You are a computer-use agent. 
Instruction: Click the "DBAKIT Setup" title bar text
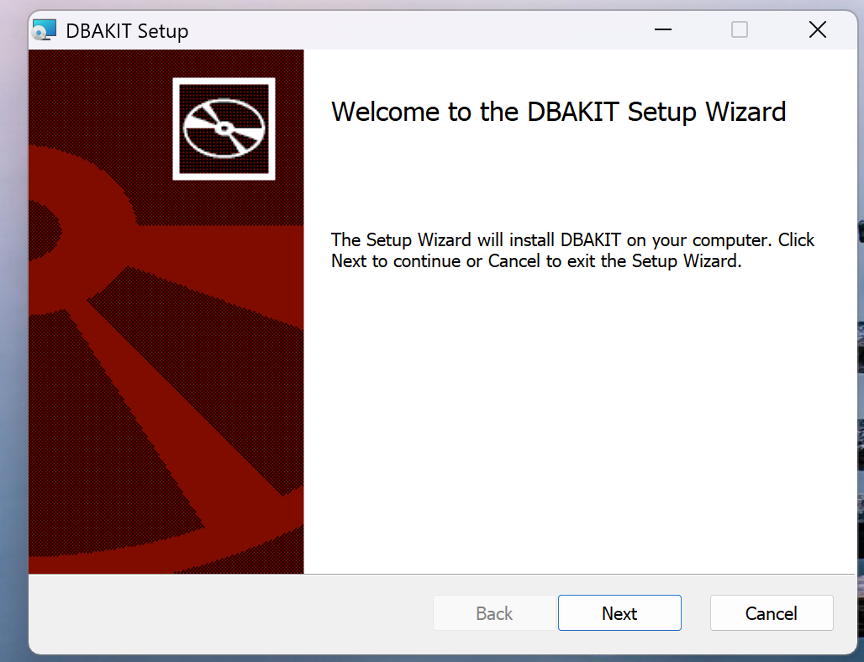(127, 31)
